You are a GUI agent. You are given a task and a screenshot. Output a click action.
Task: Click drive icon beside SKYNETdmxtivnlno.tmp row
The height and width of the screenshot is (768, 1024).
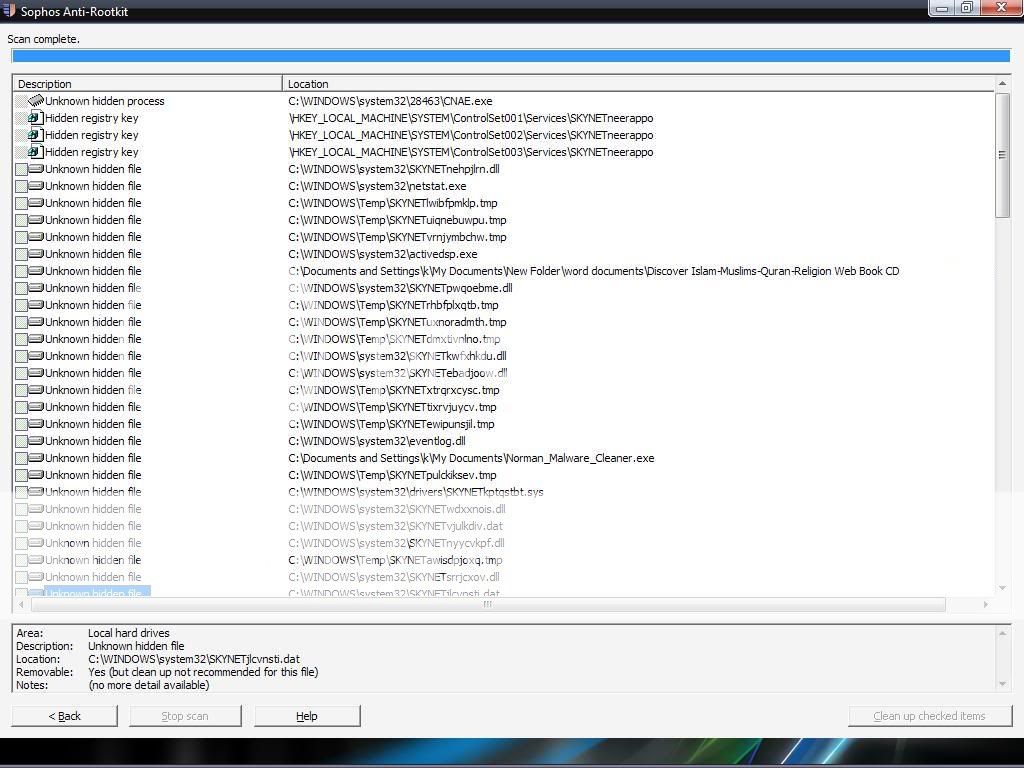[36, 338]
